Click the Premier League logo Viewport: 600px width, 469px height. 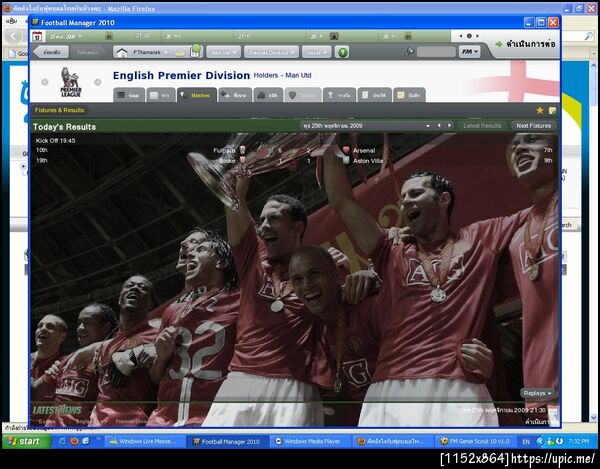click(71, 82)
